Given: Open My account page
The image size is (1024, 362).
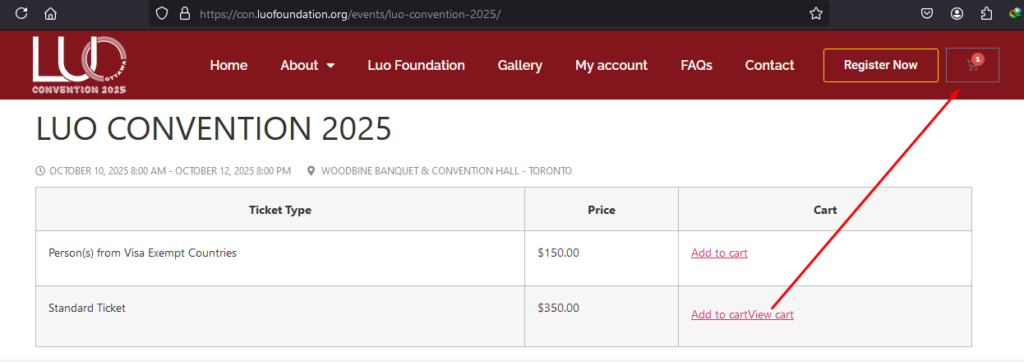Looking at the screenshot, I should pos(611,65).
